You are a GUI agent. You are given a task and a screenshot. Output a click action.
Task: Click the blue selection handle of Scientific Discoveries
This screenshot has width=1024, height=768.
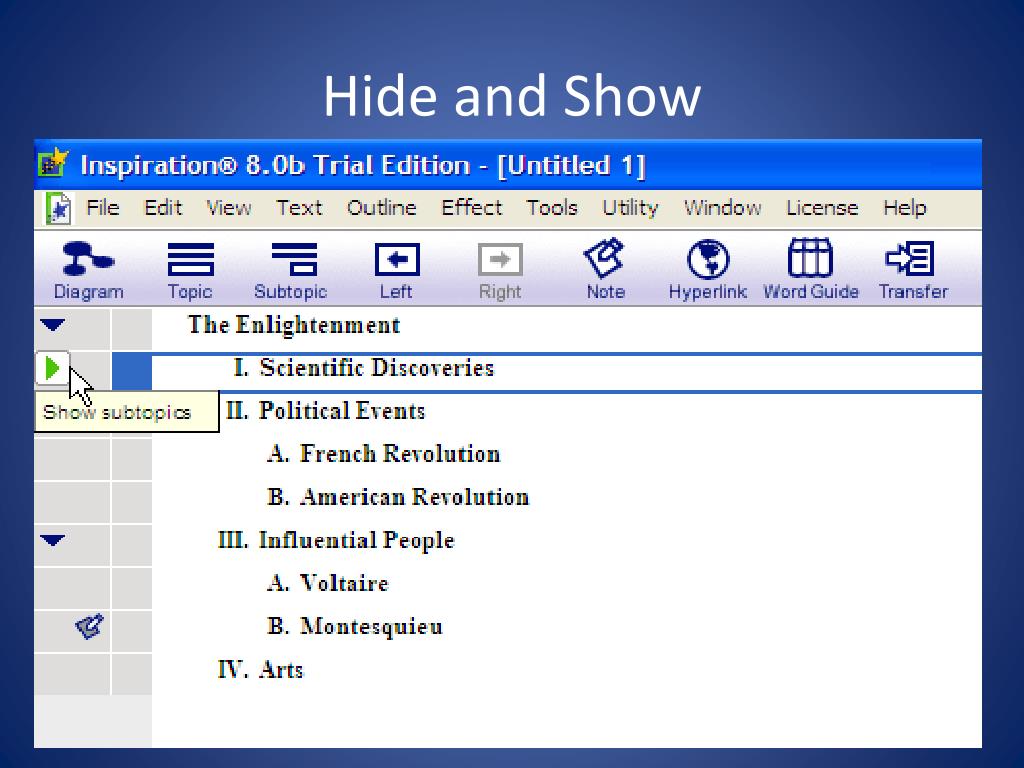[x=132, y=371]
